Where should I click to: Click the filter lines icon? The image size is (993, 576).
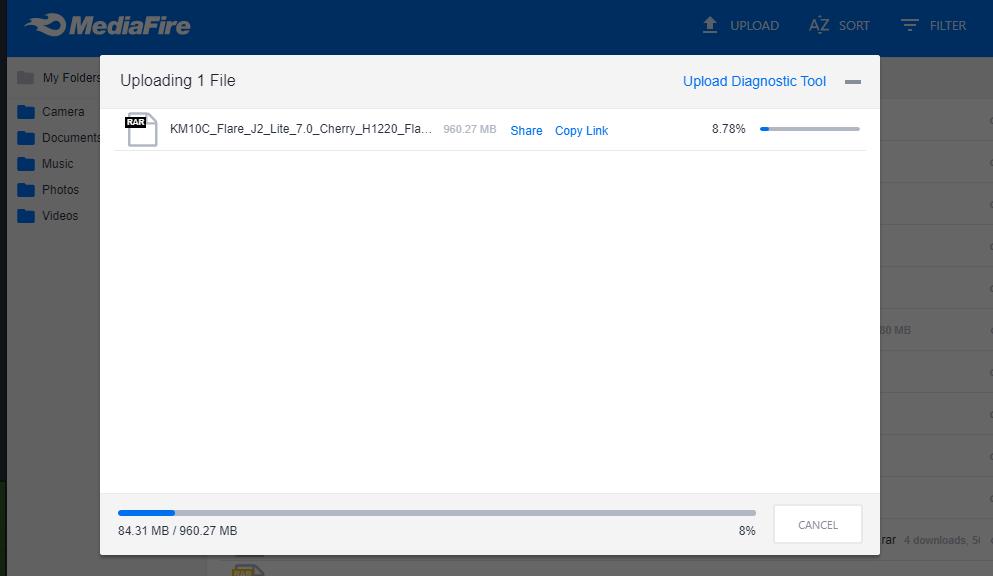click(909, 25)
